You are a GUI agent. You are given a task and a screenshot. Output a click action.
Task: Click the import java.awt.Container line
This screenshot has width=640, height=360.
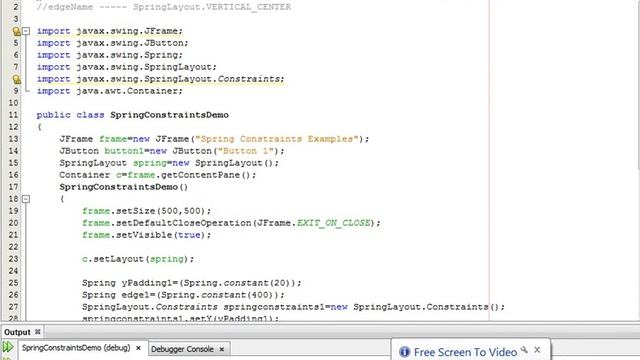coord(109,91)
